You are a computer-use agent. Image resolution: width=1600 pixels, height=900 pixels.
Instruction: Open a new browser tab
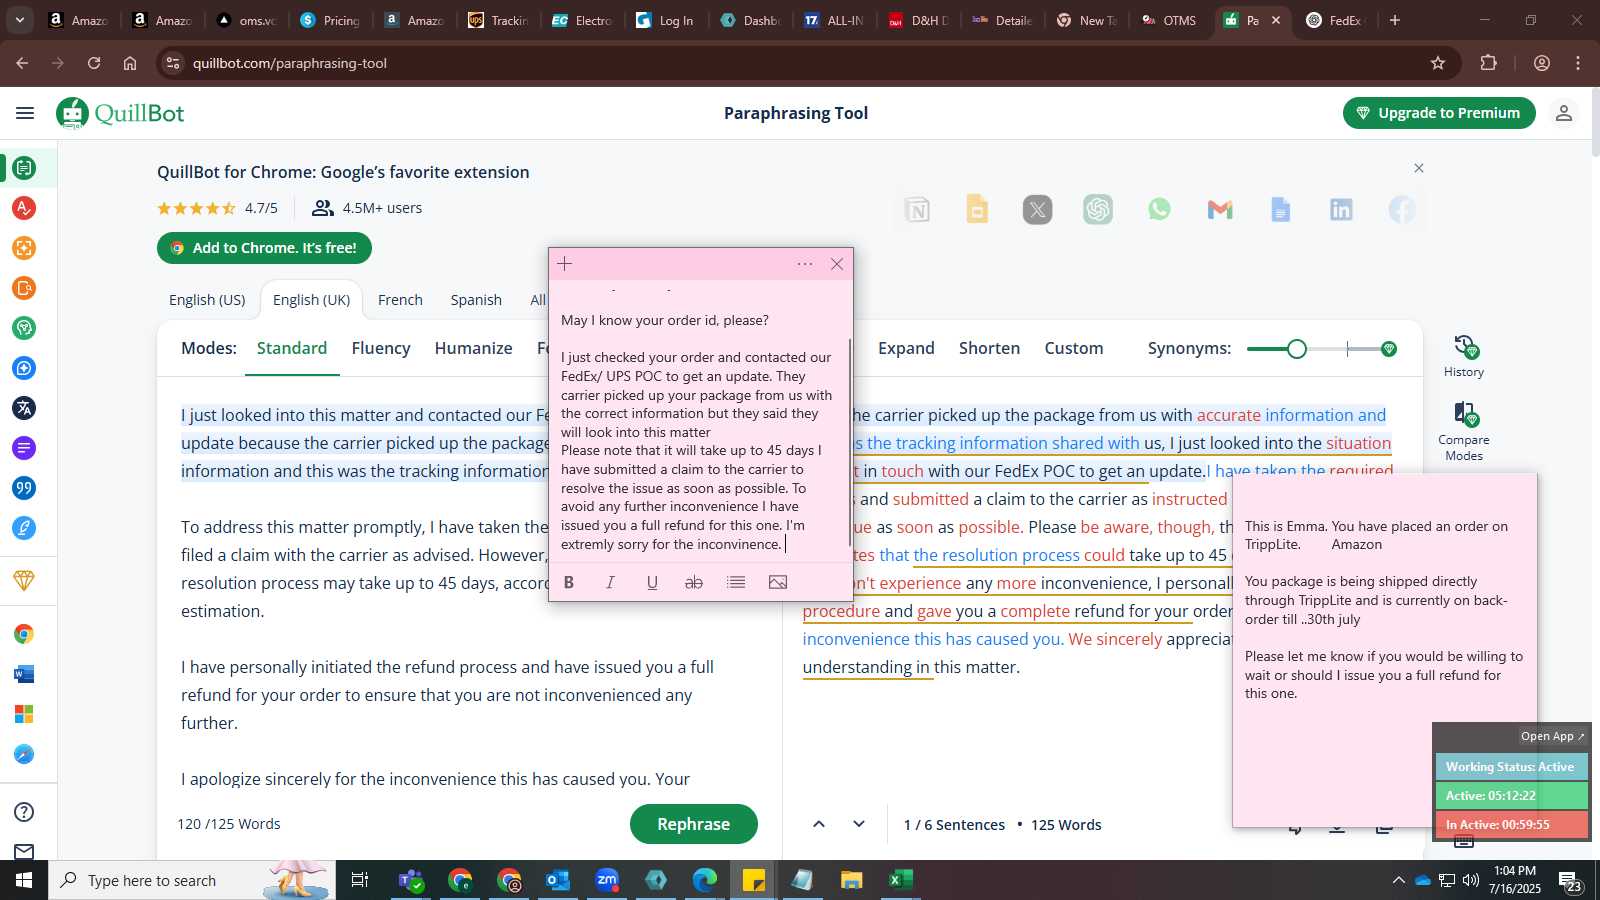[x=1395, y=20]
